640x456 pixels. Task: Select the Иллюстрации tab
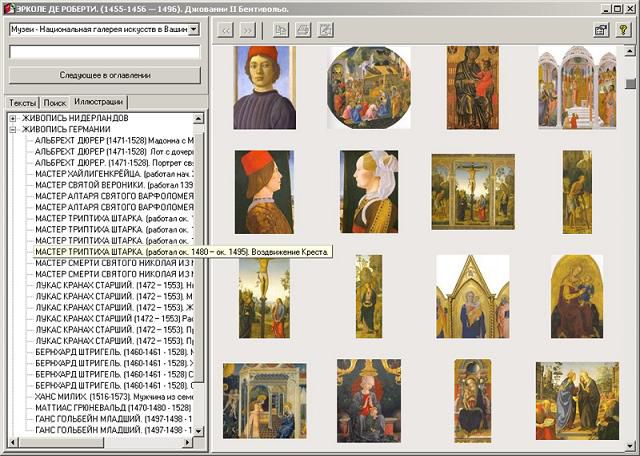coord(98,102)
